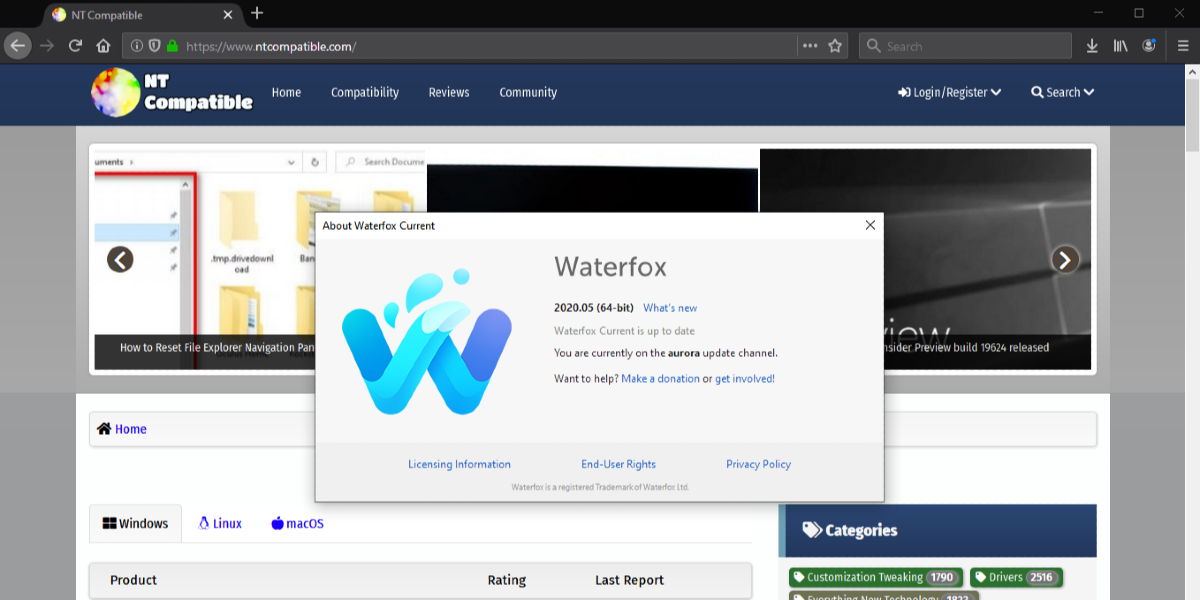Switch to the Linux tab

click(x=220, y=523)
